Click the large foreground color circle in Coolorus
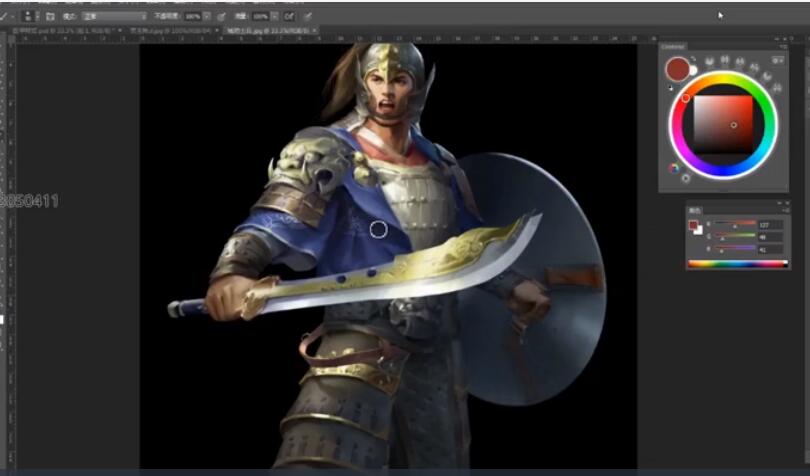The height and width of the screenshot is (476, 810). tap(677, 69)
